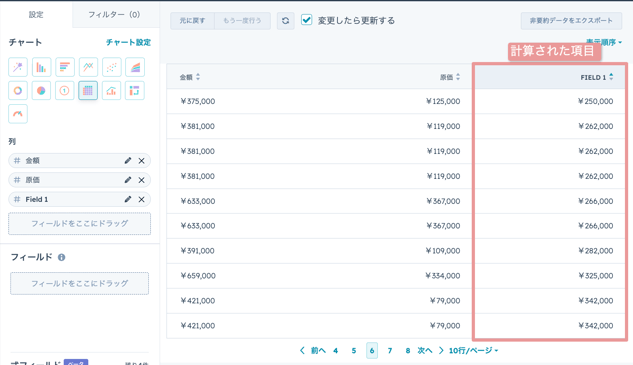Select the summary KPI chart type

[65, 90]
